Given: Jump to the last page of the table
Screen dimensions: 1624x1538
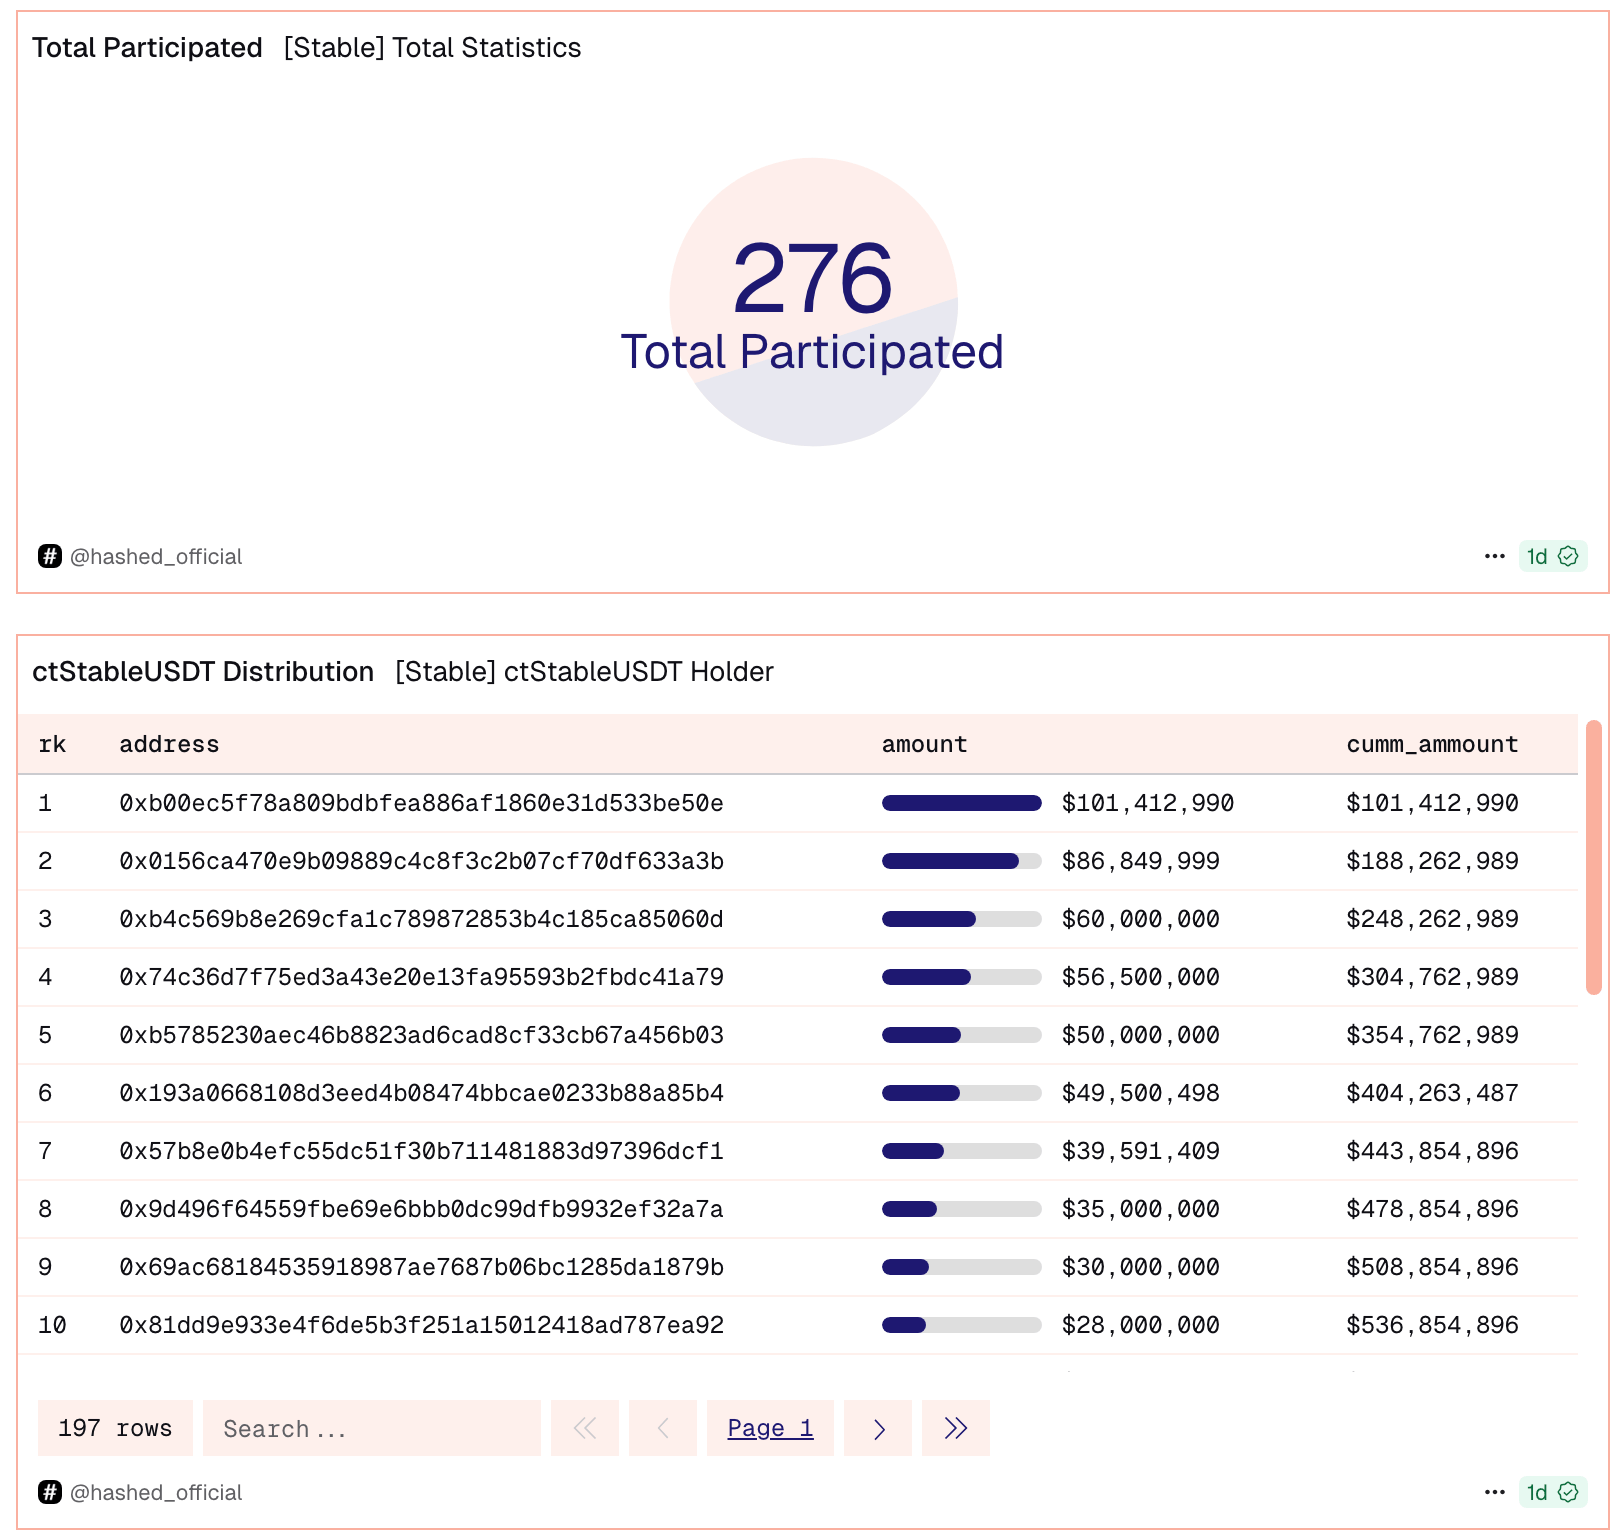Looking at the screenshot, I should [956, 1428].
